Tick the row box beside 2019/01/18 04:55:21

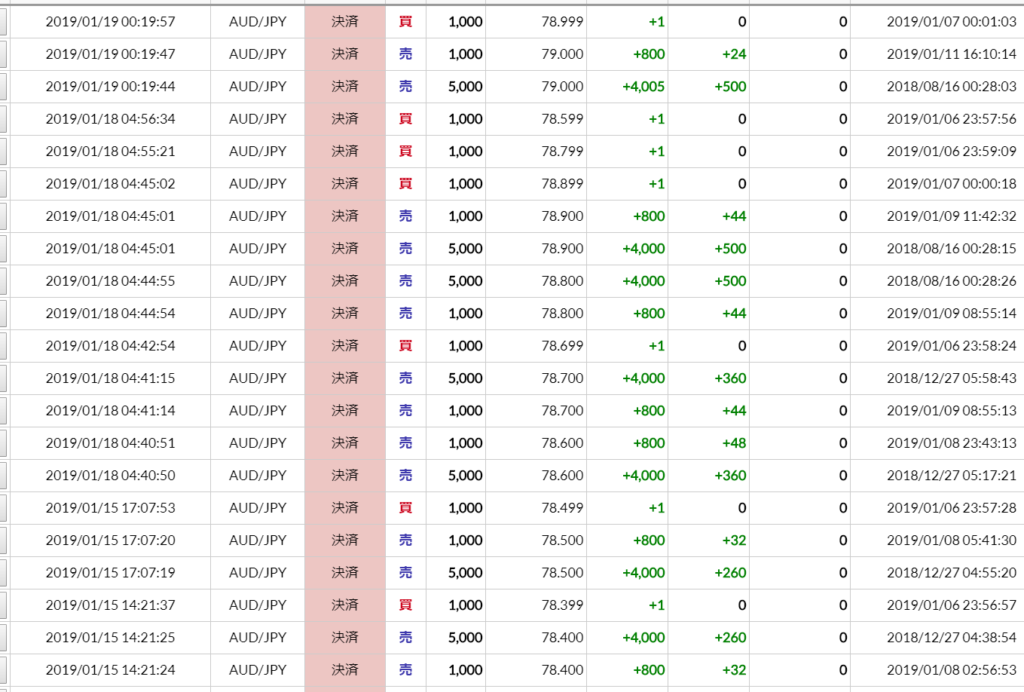click(x=2, y=151)
